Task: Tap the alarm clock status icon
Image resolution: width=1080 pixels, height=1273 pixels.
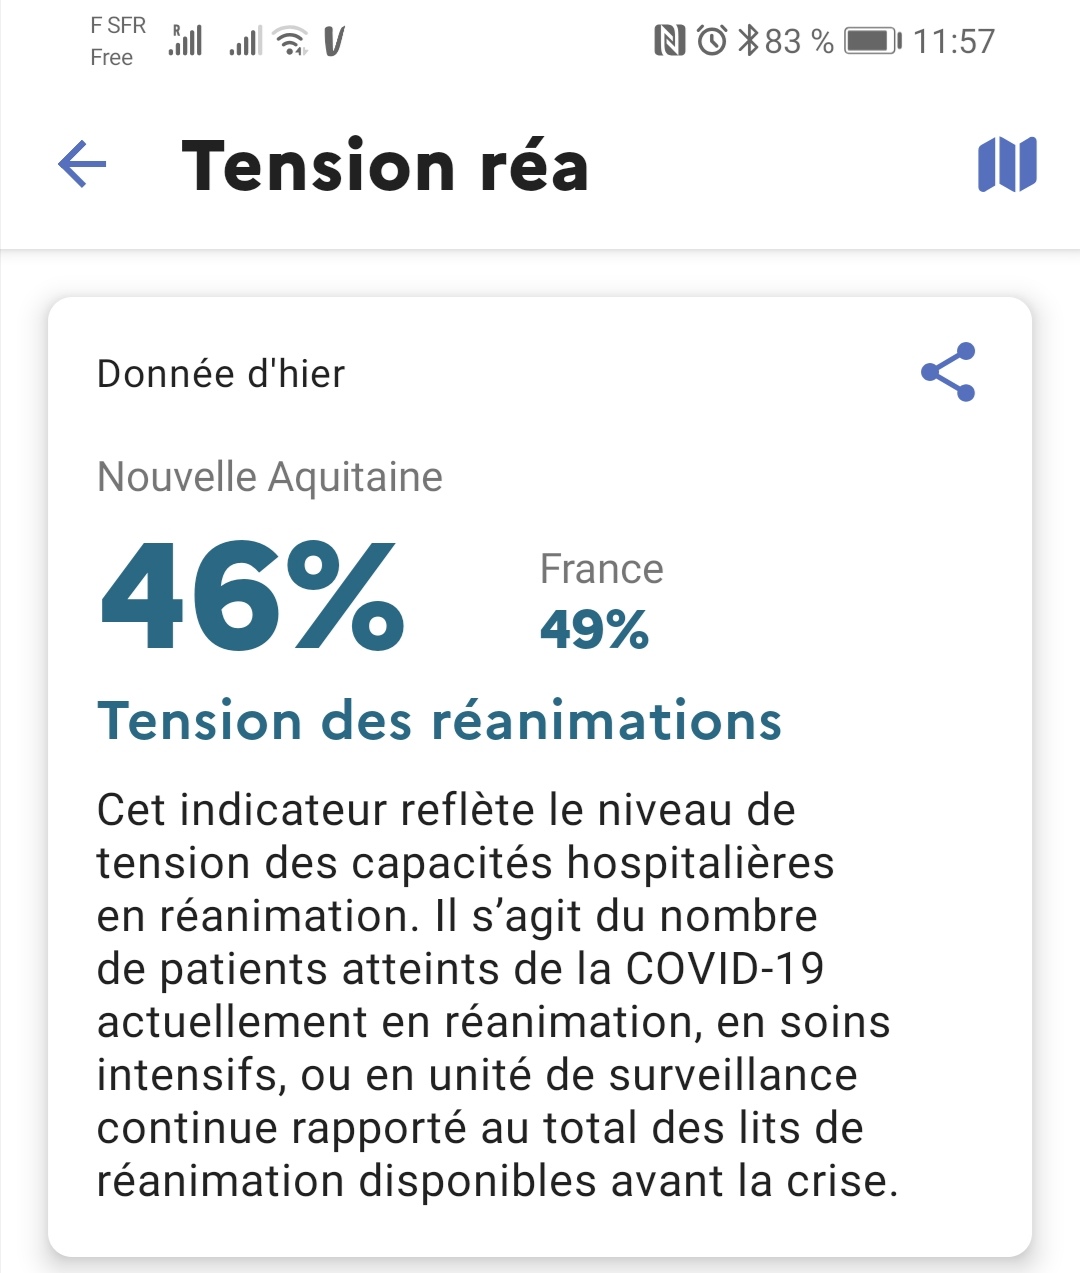Action: coord(712,41)
